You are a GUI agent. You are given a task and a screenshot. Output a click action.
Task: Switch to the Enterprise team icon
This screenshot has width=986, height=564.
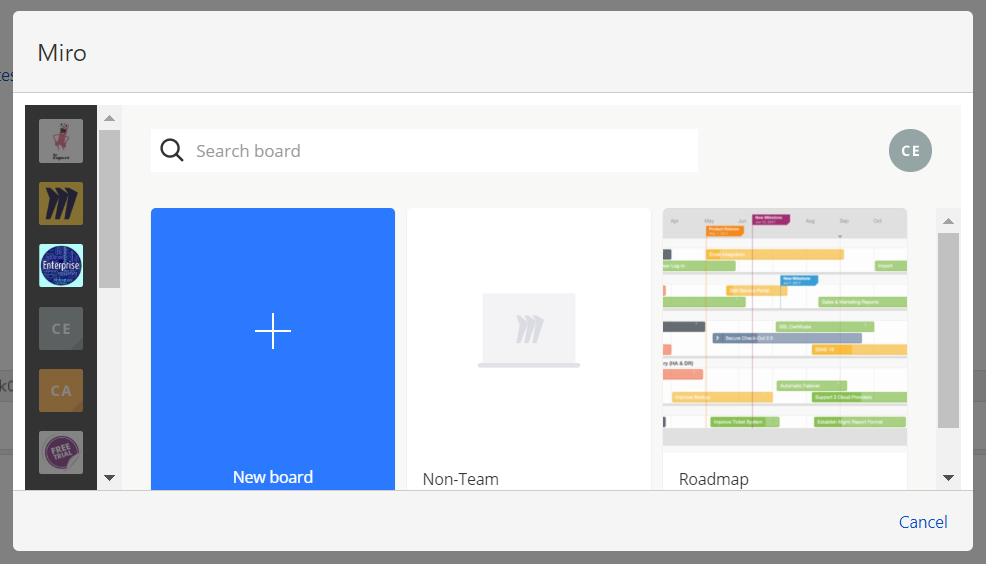[61, 266]
